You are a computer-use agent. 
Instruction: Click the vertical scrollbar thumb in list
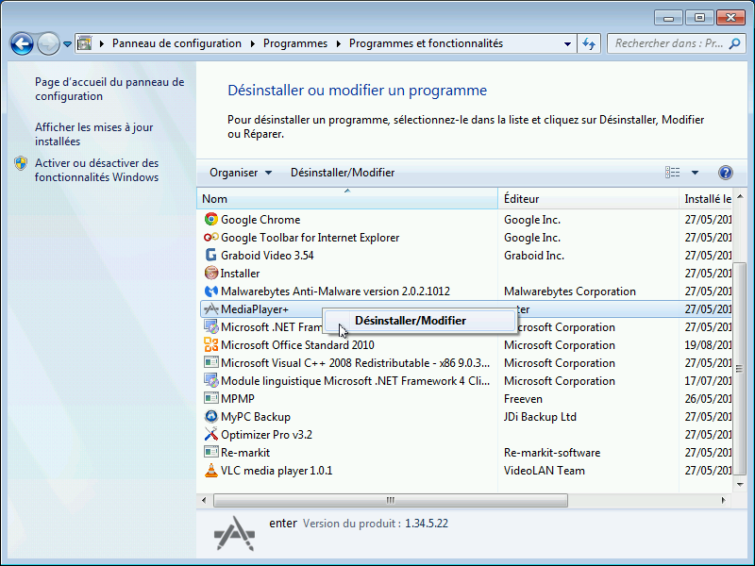tap(739, 369)
